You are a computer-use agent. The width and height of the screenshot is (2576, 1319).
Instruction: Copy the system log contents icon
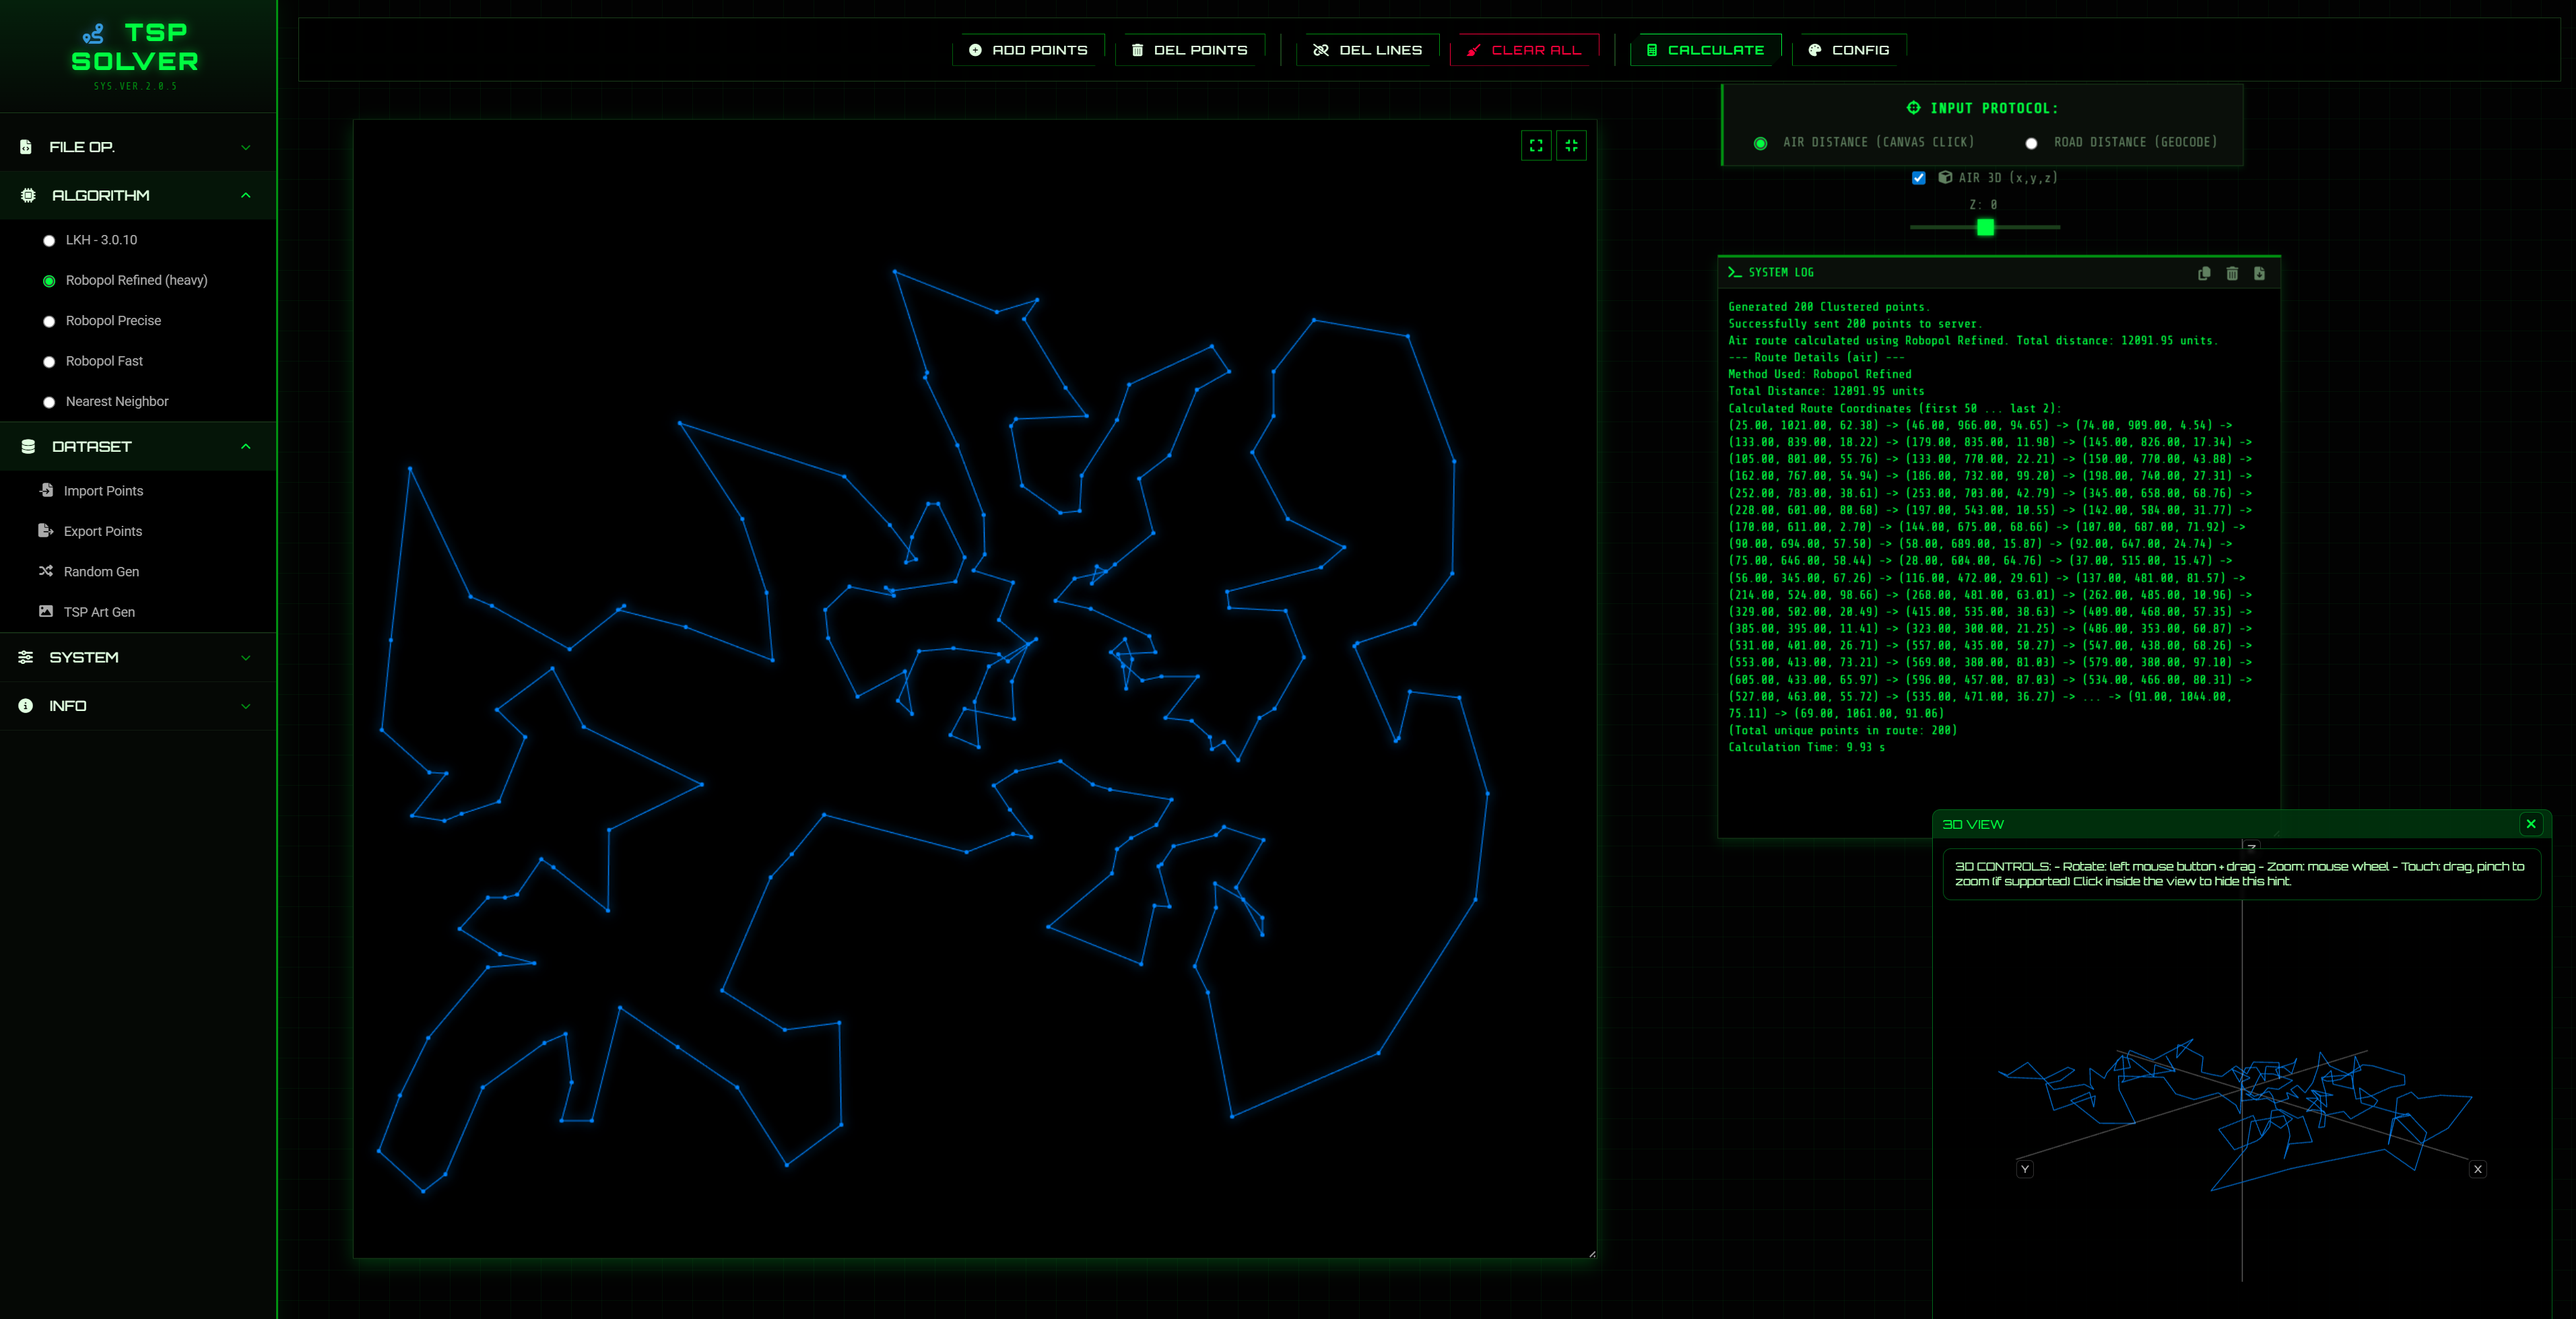pos(2204,273)
